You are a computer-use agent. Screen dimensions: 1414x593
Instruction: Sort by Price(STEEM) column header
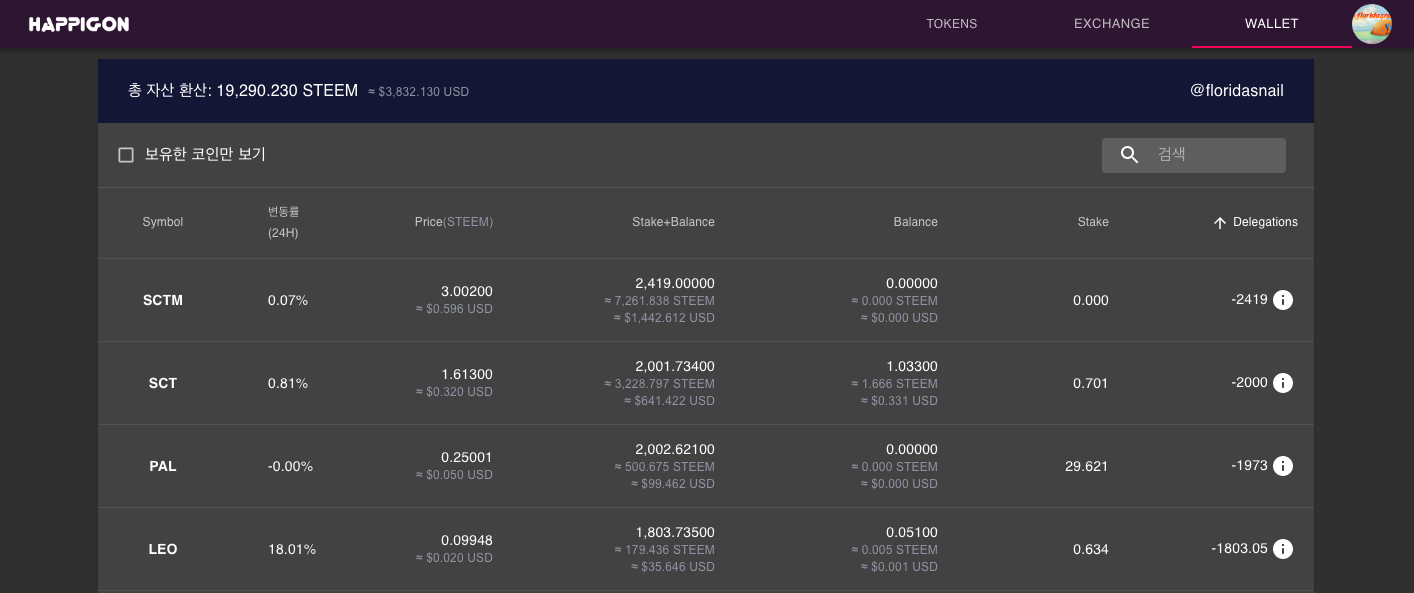[x=454, y=222]
